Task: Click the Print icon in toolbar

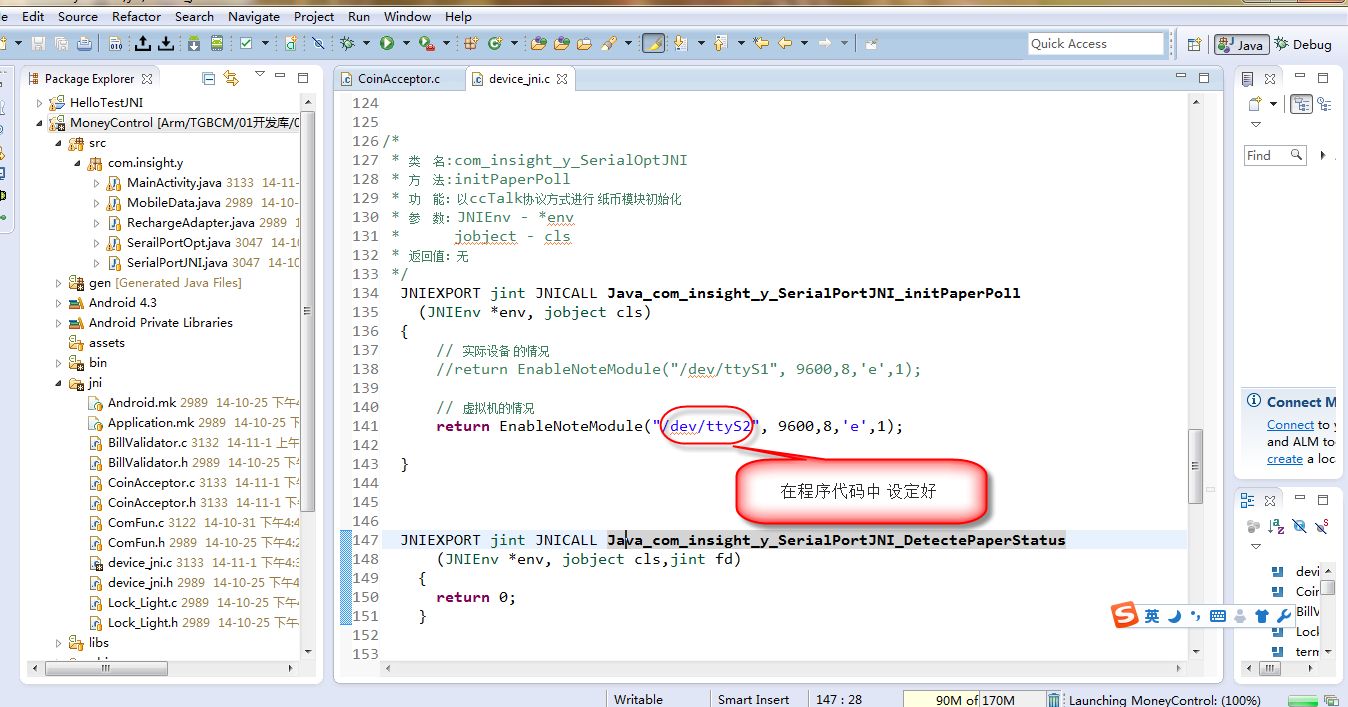Action: click(x=85, y=43)
